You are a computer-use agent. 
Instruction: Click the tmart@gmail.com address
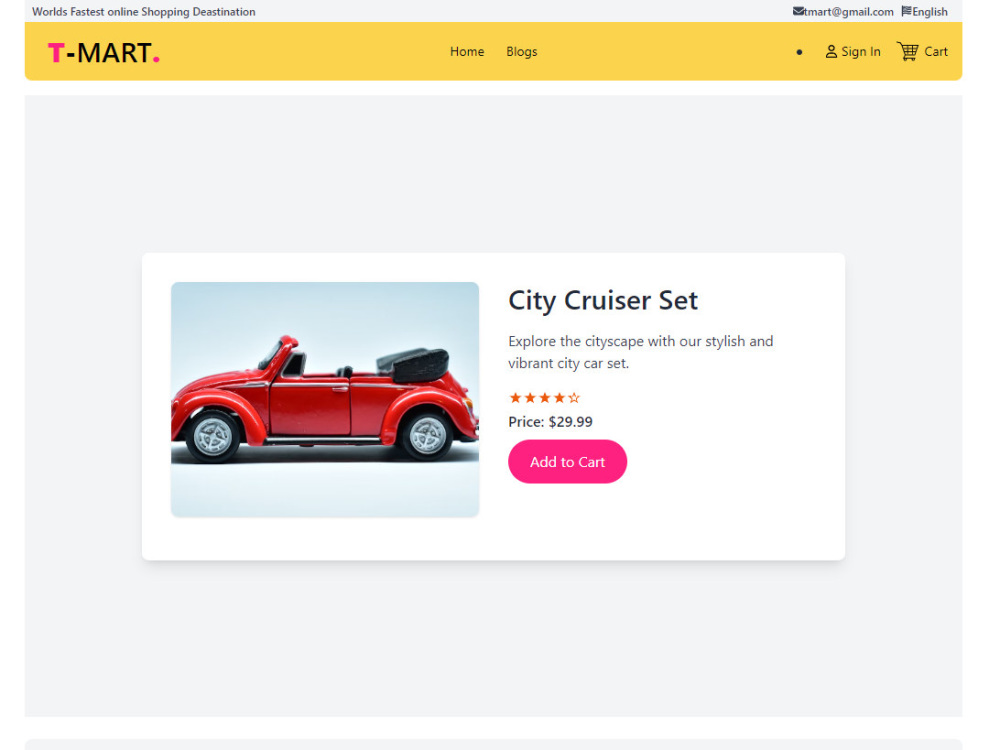[x=849, y=11]
